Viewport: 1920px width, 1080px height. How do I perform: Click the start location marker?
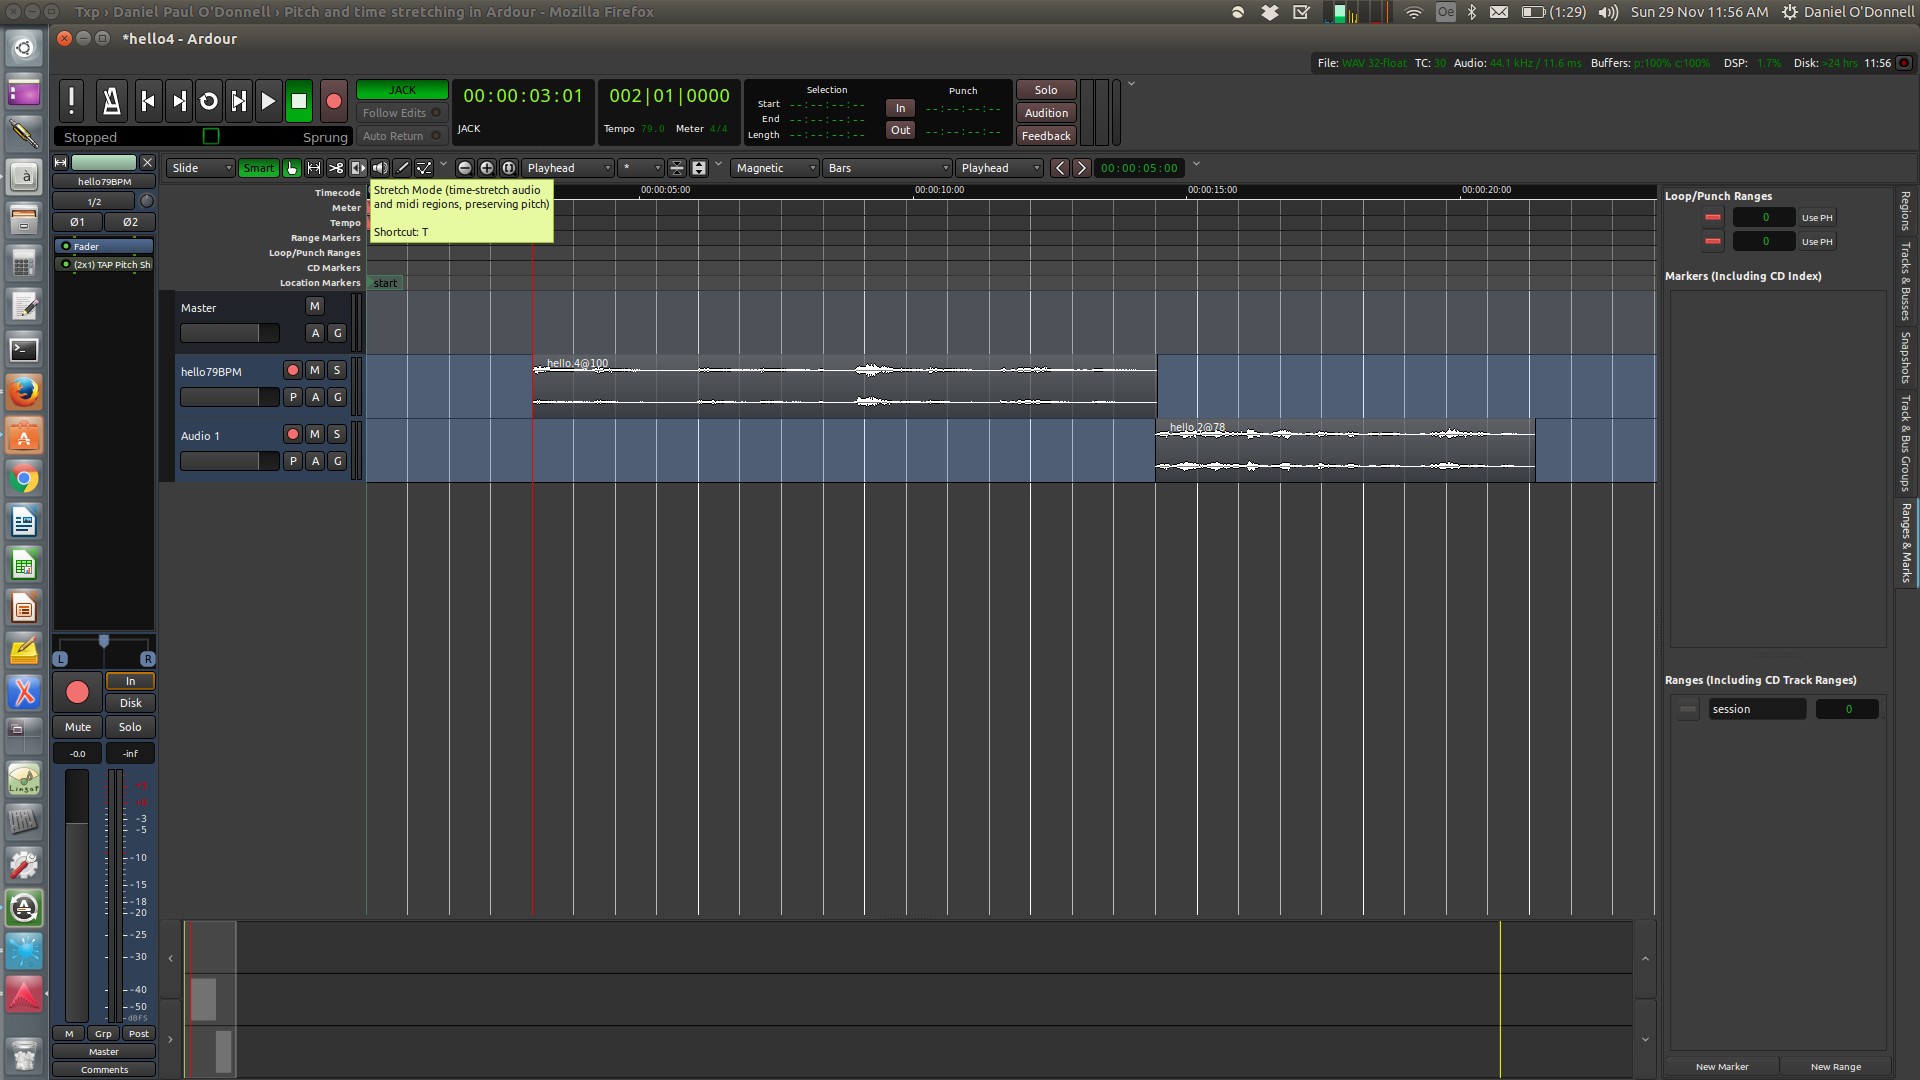[x=385, y=283]
